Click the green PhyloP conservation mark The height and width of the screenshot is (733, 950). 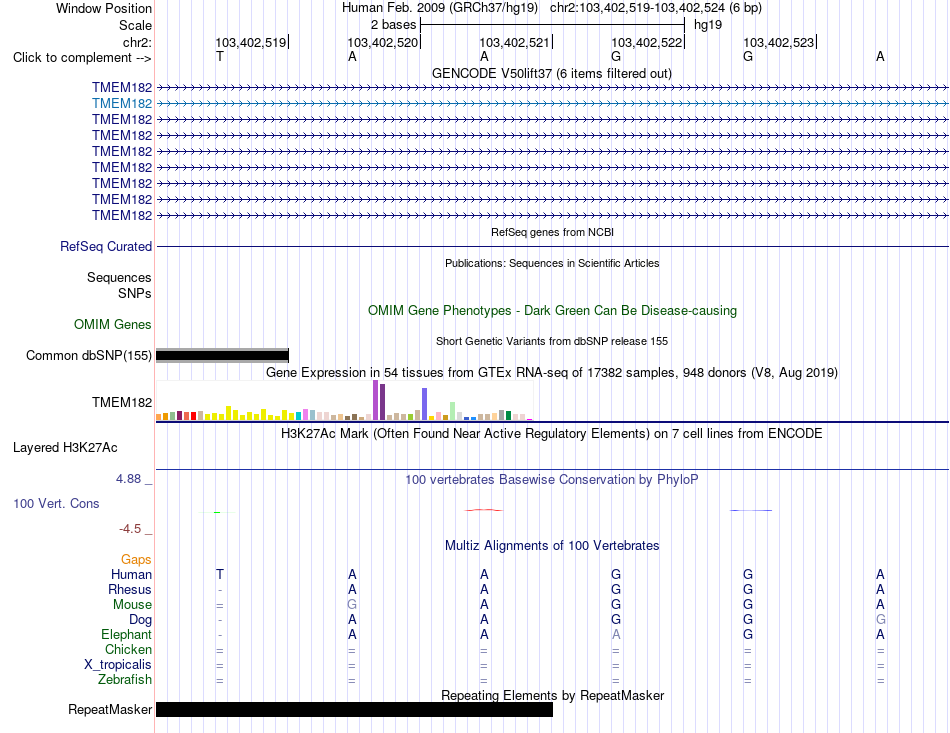[218, 512]
